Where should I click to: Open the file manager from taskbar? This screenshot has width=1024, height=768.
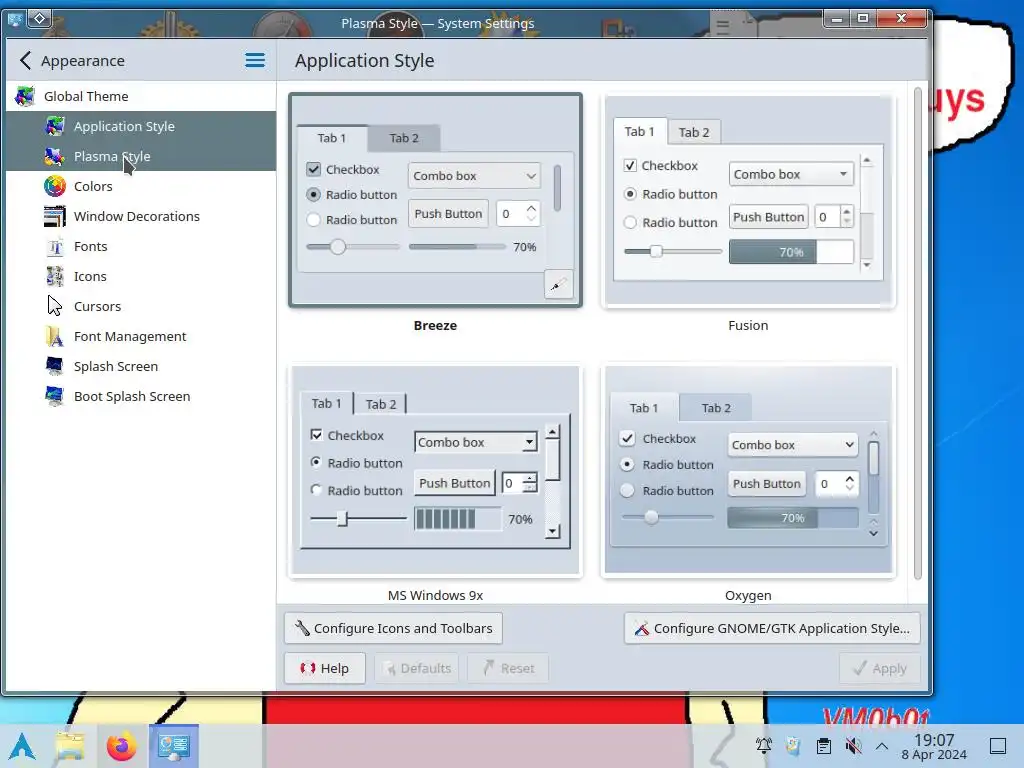point(70,746)
